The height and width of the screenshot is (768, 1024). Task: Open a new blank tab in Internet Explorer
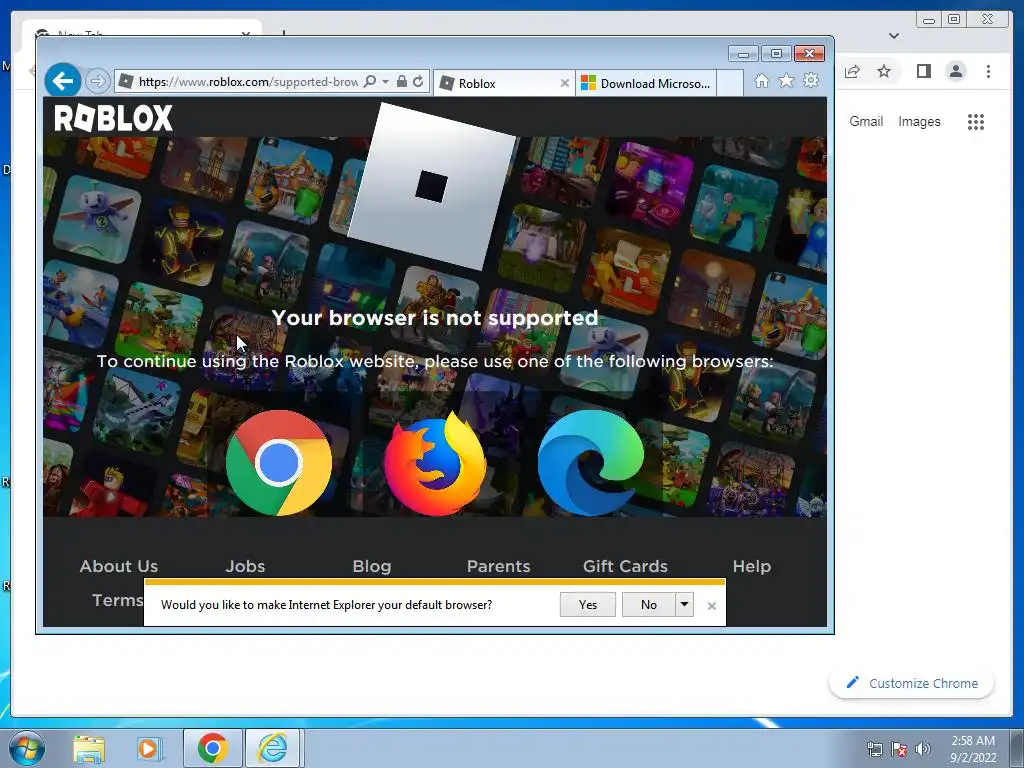click(730, 83)
